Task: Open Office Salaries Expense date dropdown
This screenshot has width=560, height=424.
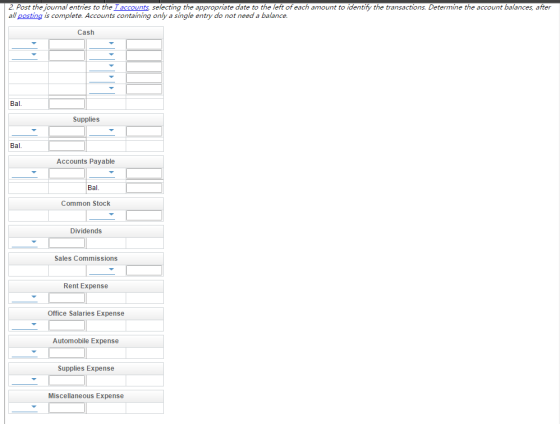Action: 25,325
